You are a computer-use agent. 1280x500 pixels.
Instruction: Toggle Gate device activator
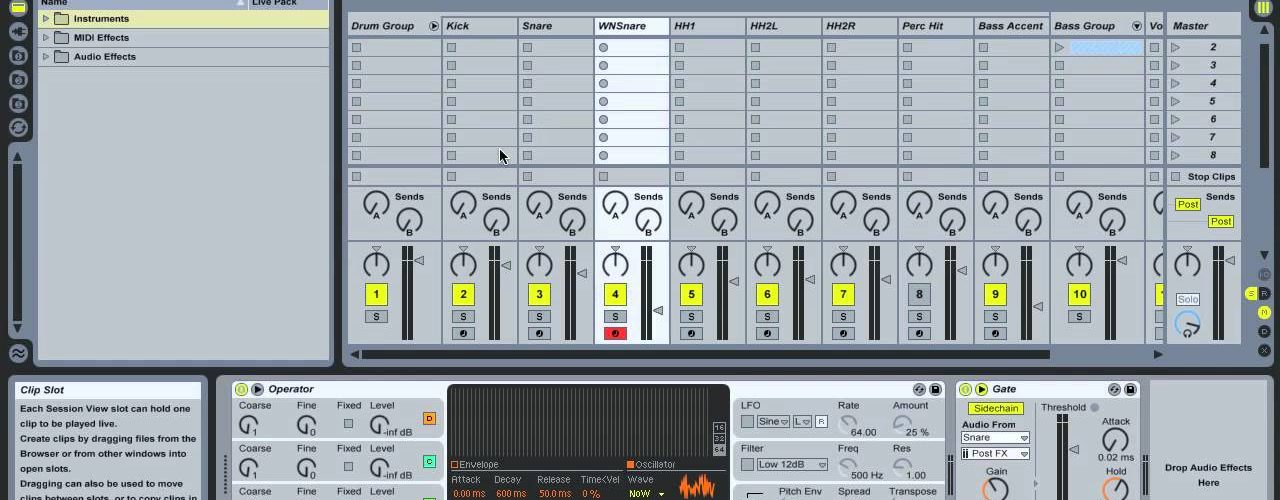(965, 389)
